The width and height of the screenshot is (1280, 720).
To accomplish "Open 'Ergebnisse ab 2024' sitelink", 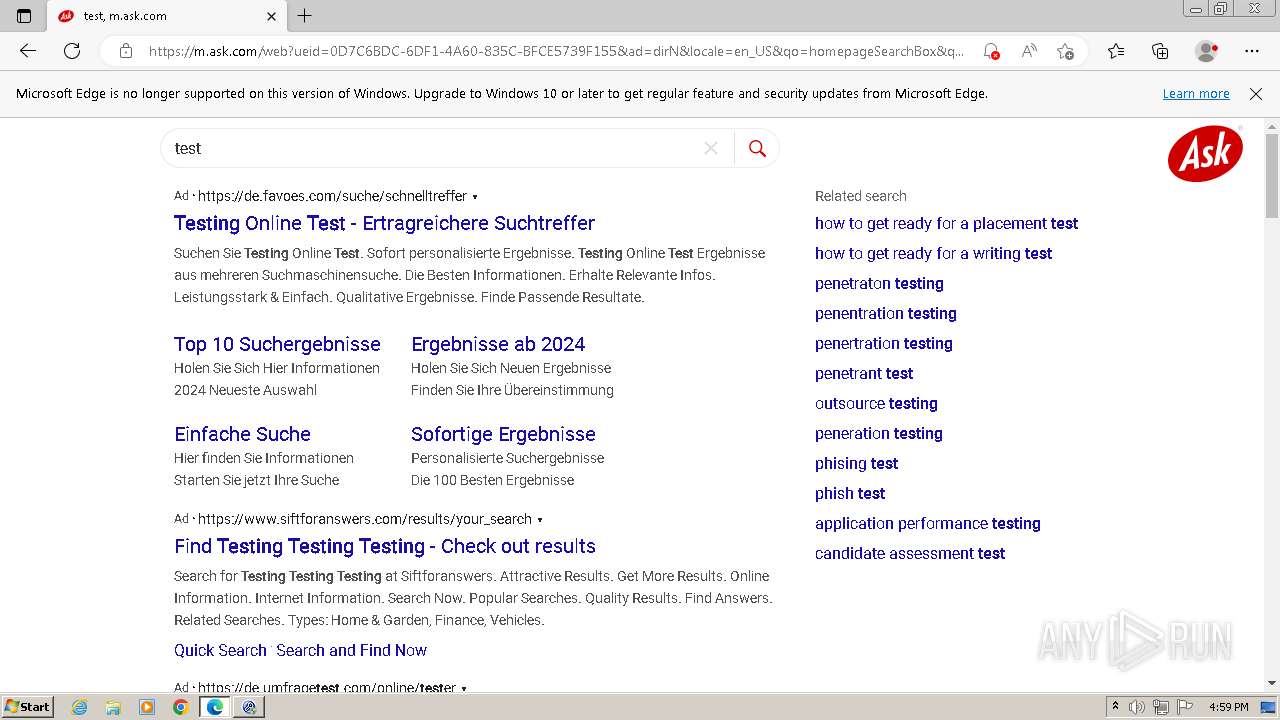I will coord(498,344).
